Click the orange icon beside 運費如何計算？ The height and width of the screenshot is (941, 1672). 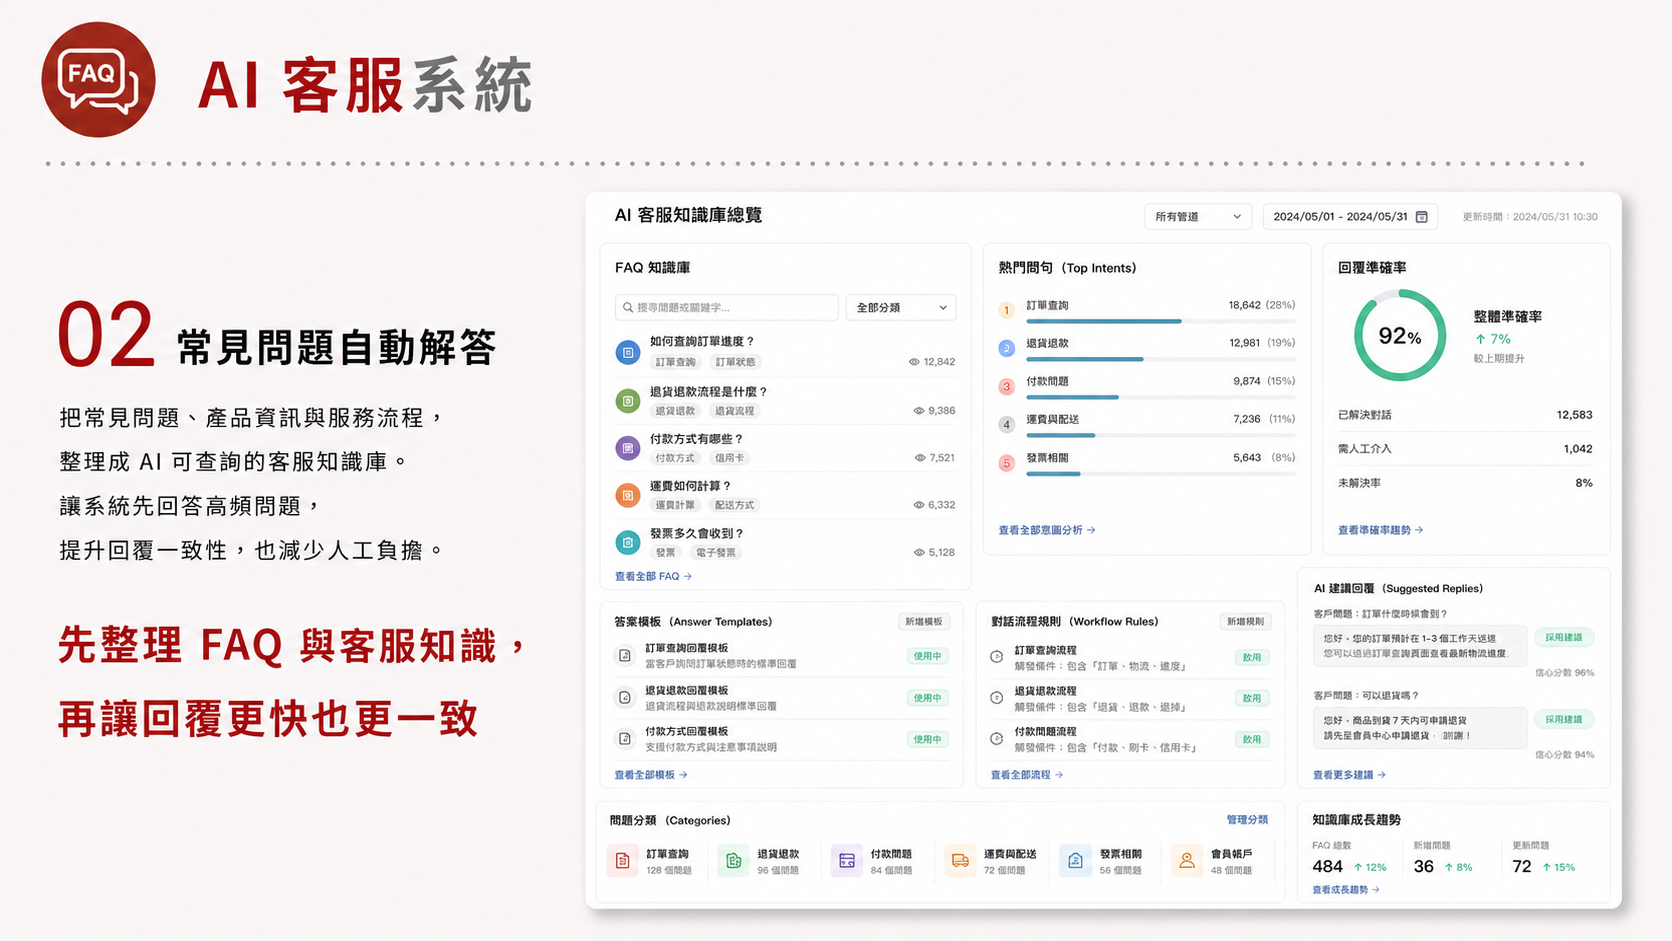[628, 495]
